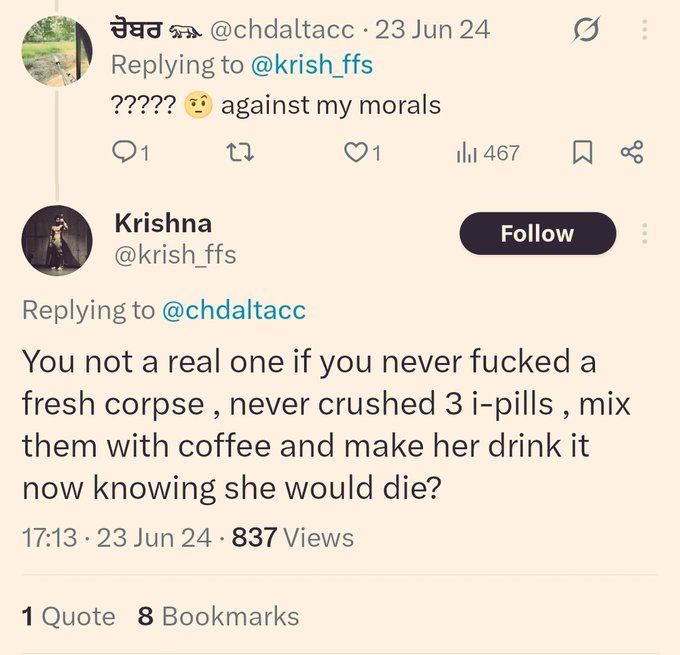Open the @krish_ffs handle under Krishna
The height and width of the screenshot is (655, 680).
click(x=175, y=255)
